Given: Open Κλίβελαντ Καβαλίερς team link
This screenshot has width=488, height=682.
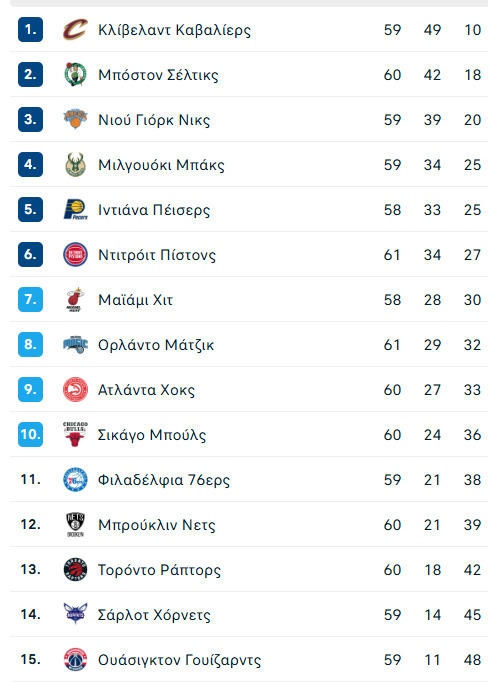Looking at the screenshot, I should point(174,30).
